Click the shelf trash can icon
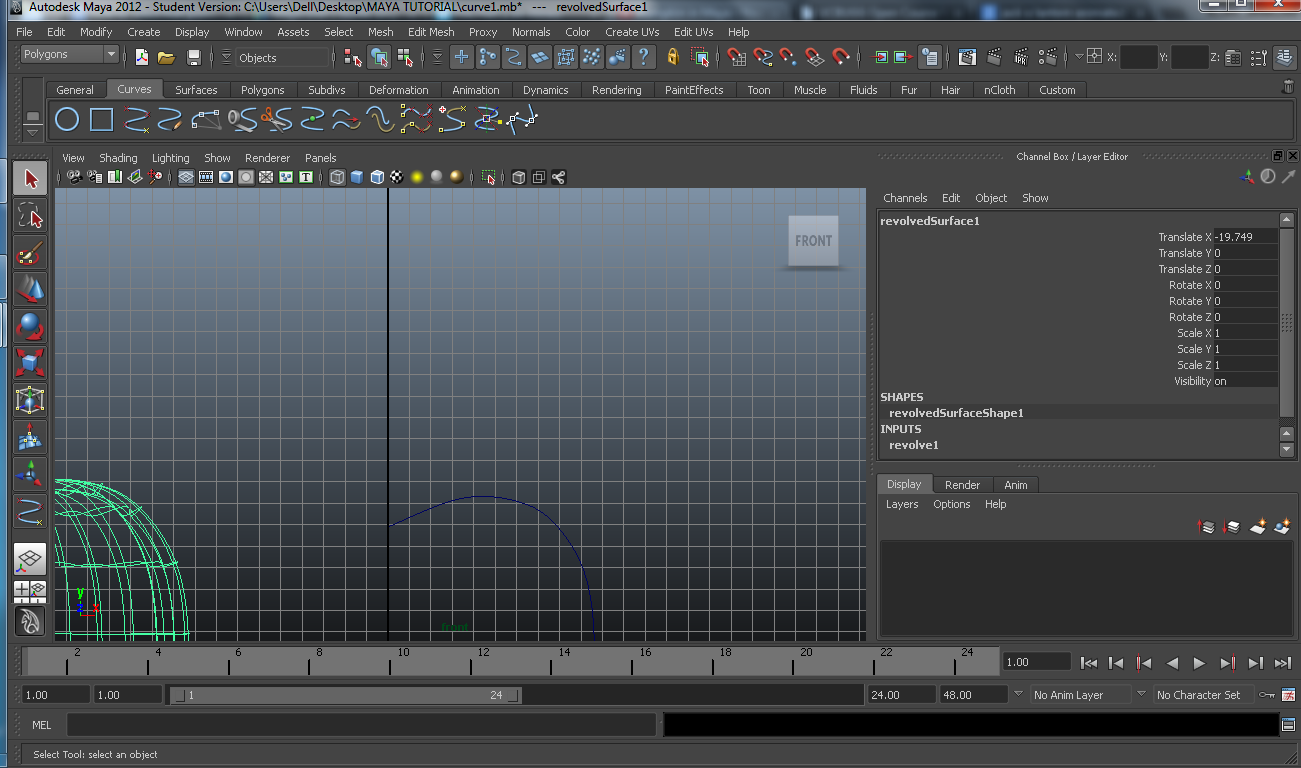The height and width of the screenshot is (768, 1301). pos(1288,88)
